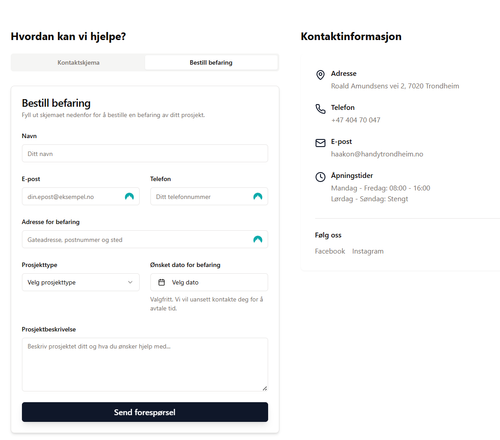
Task: Grab the text area resize handle
Action: [265, 388]
